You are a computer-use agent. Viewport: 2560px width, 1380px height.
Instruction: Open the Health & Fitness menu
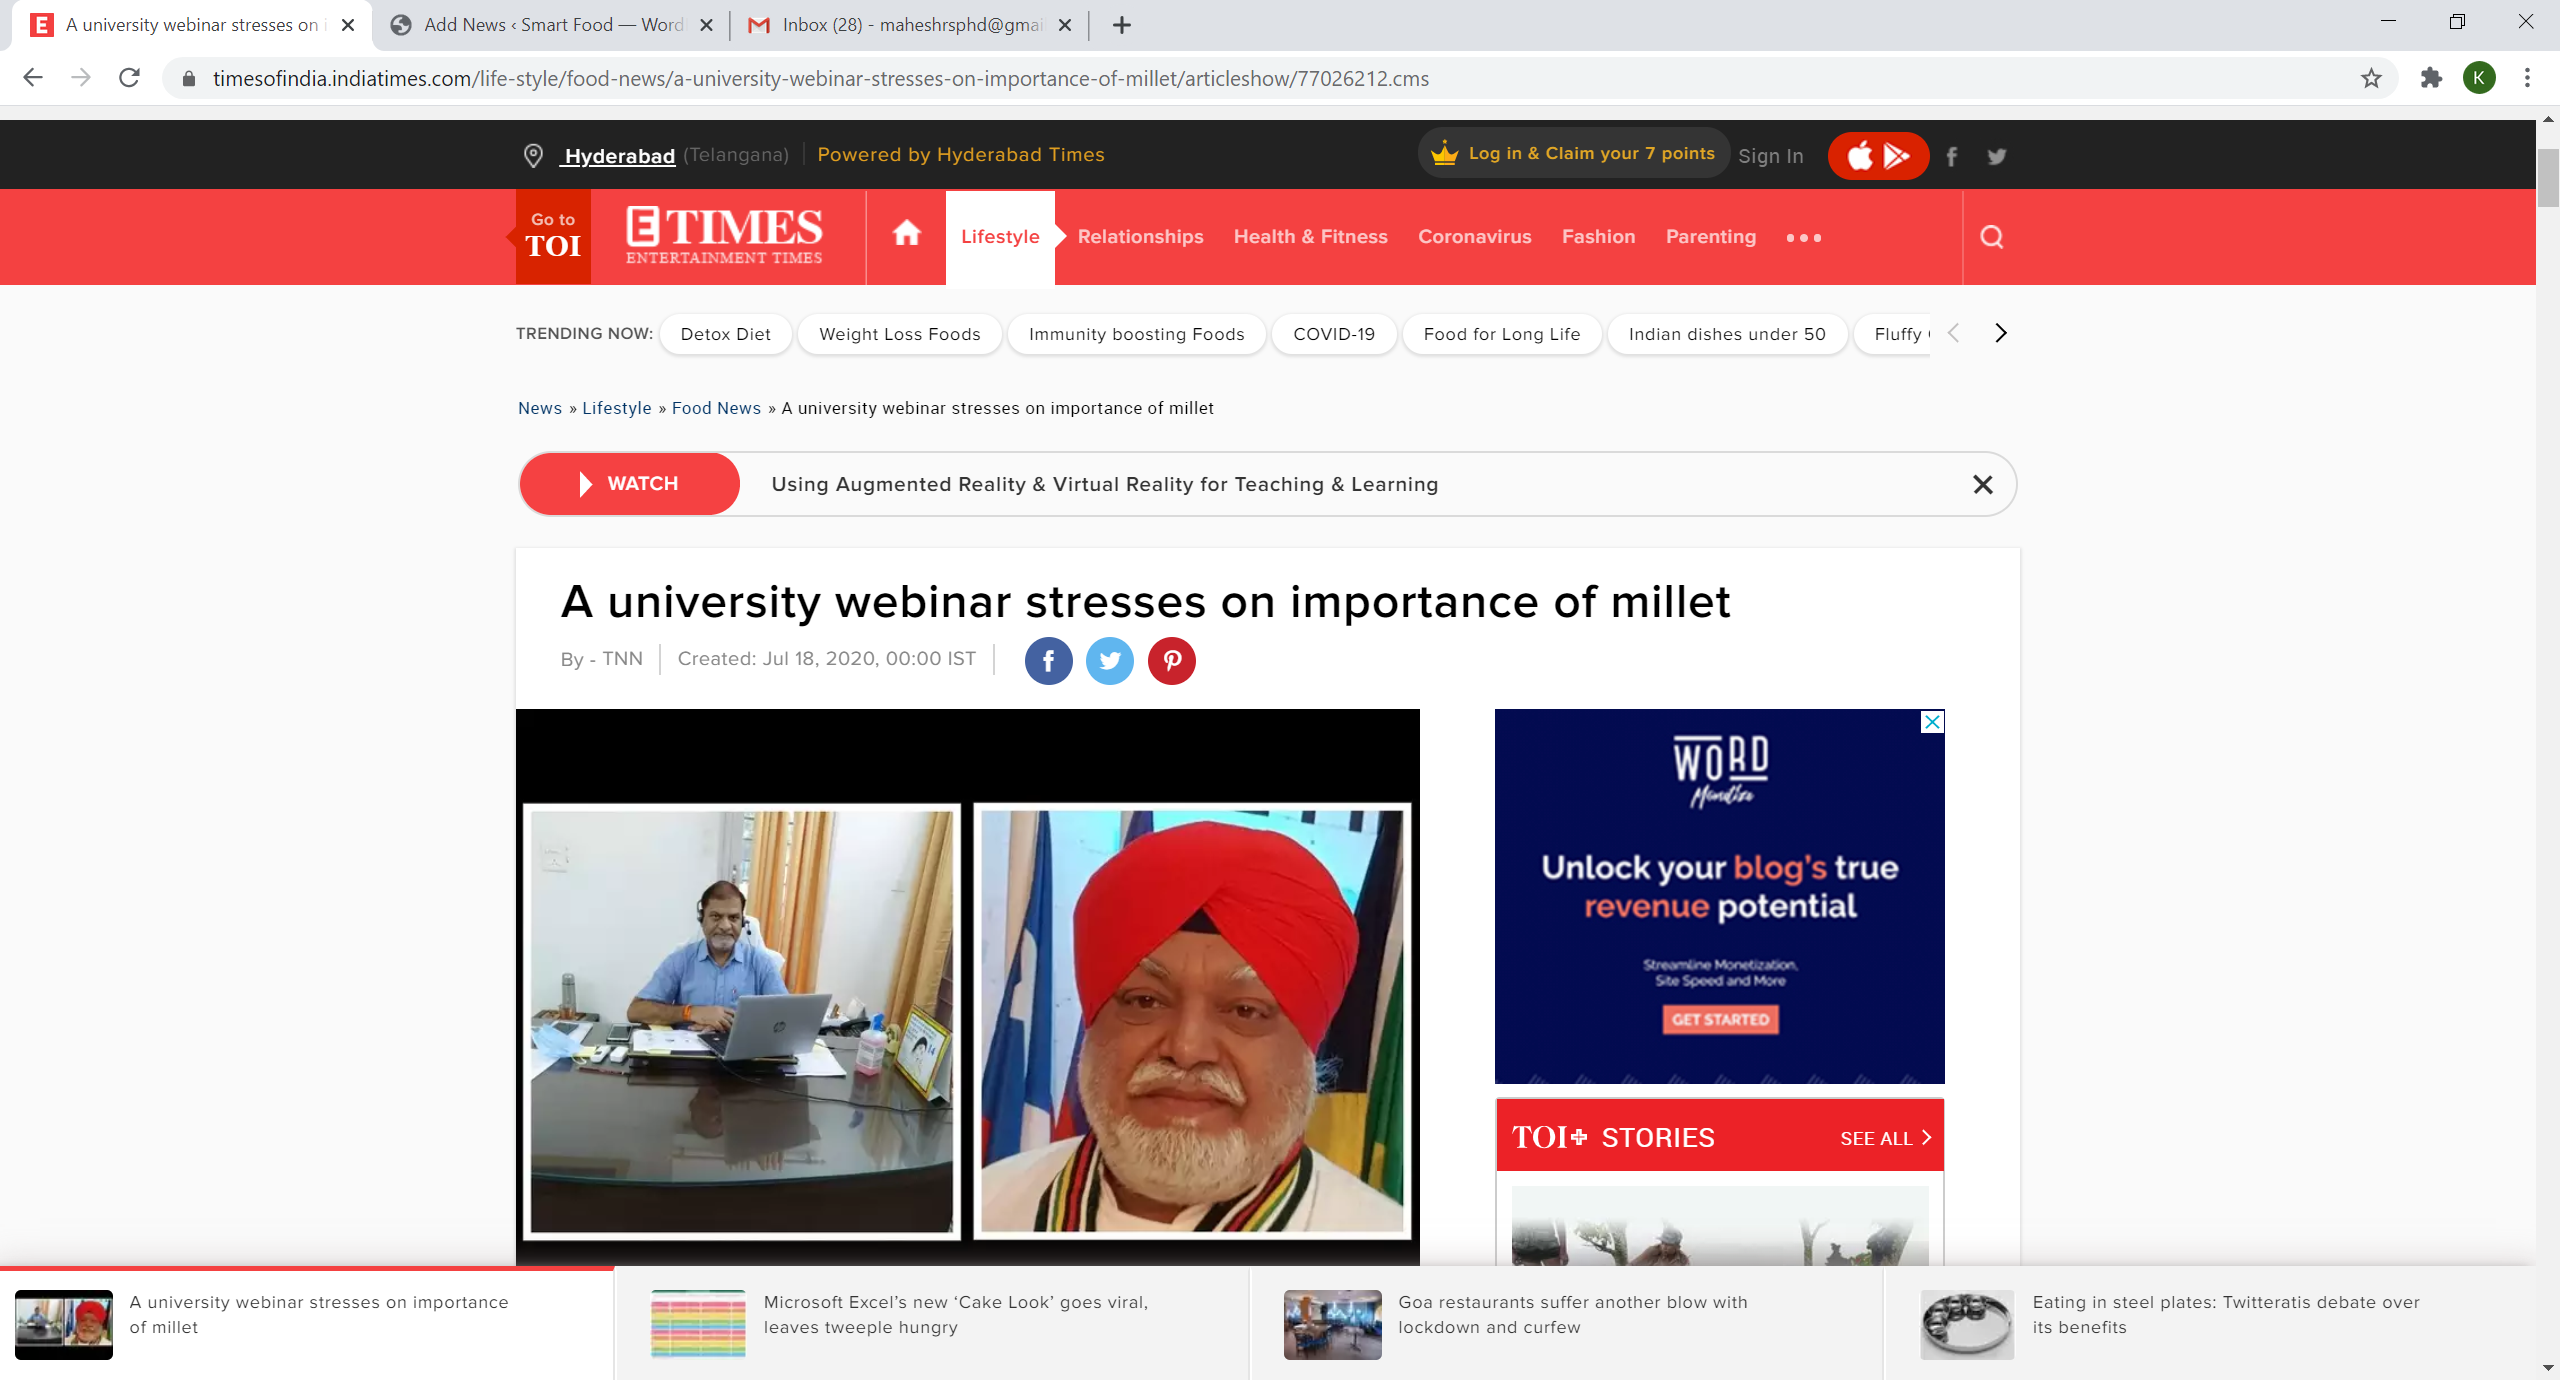tap(1310, 237)
